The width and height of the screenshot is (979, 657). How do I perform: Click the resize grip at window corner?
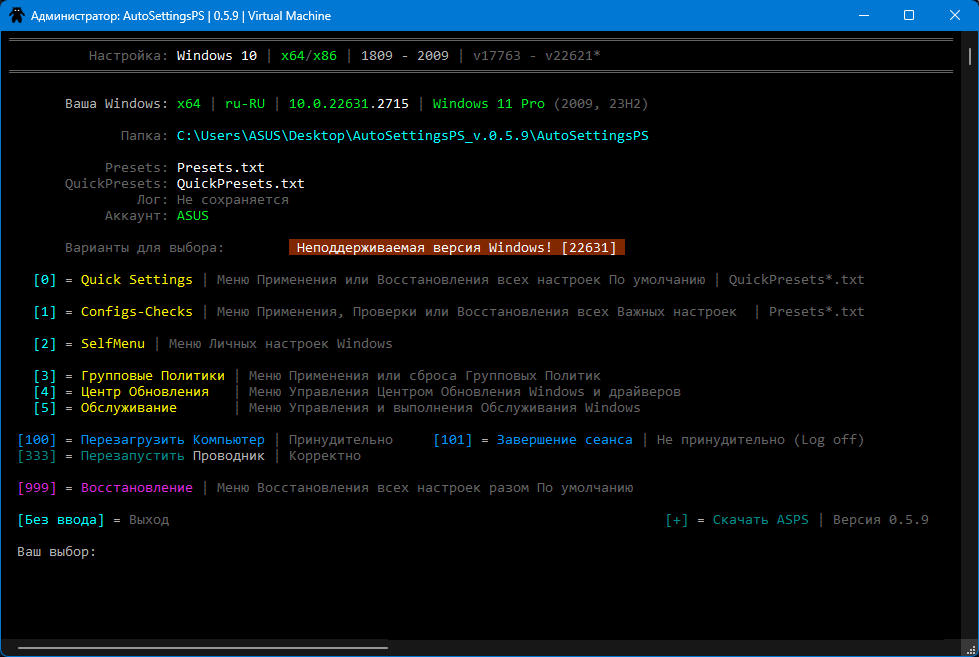971,650
